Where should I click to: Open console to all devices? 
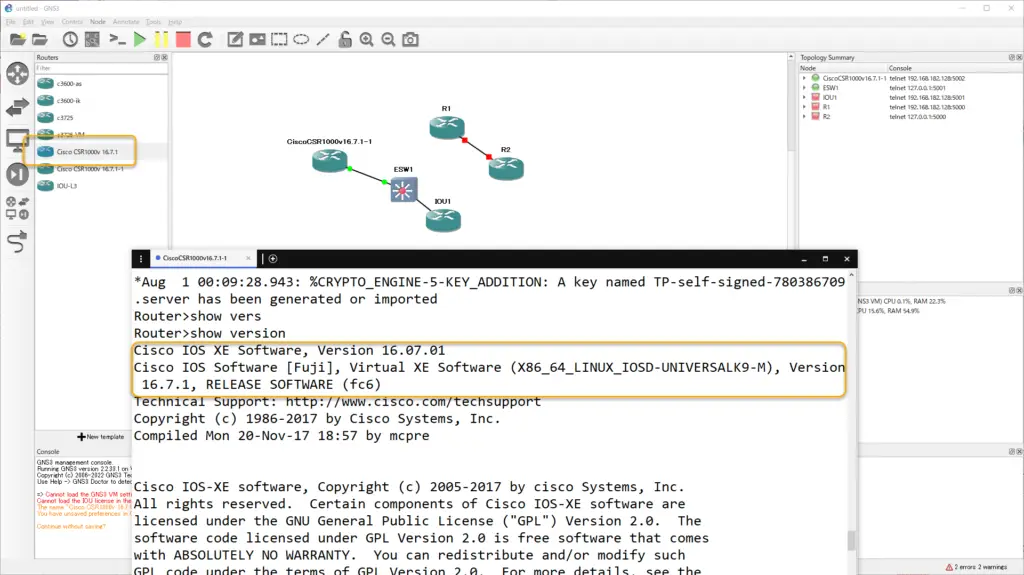coord(118,40)
